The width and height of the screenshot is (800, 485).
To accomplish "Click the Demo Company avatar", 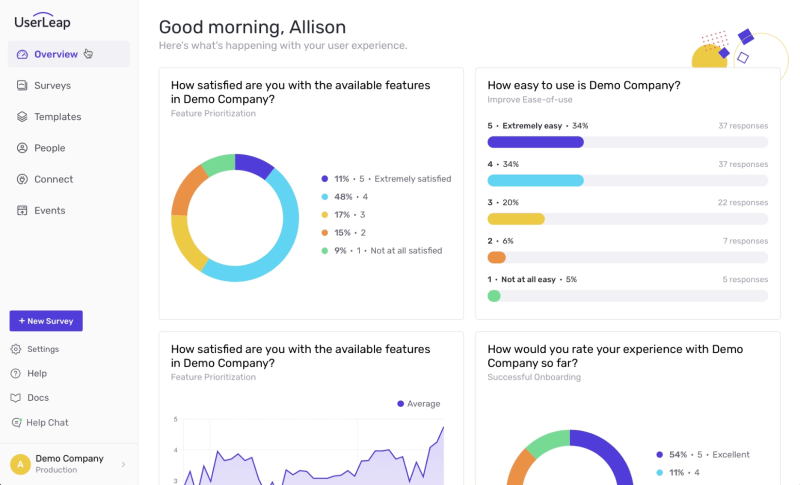I will (20, 464).
